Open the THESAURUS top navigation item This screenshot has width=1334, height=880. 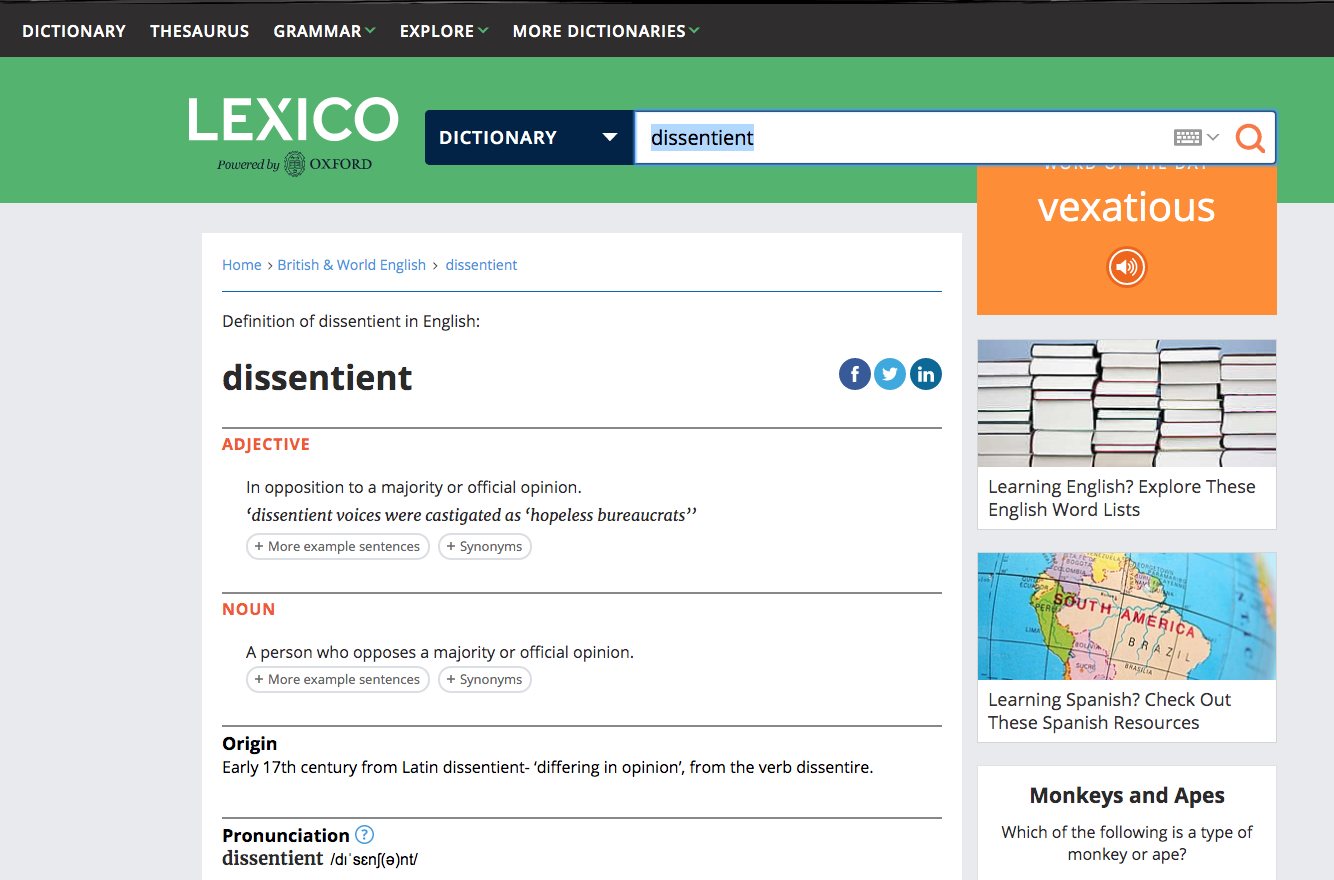click(200, 31)
